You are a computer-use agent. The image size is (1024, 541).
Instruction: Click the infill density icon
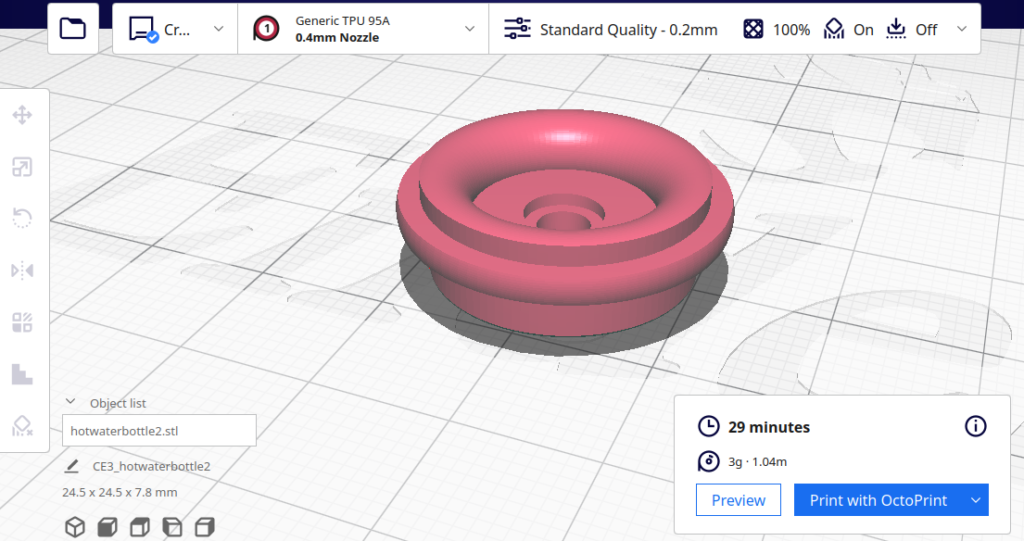click(x=753, y=29)
